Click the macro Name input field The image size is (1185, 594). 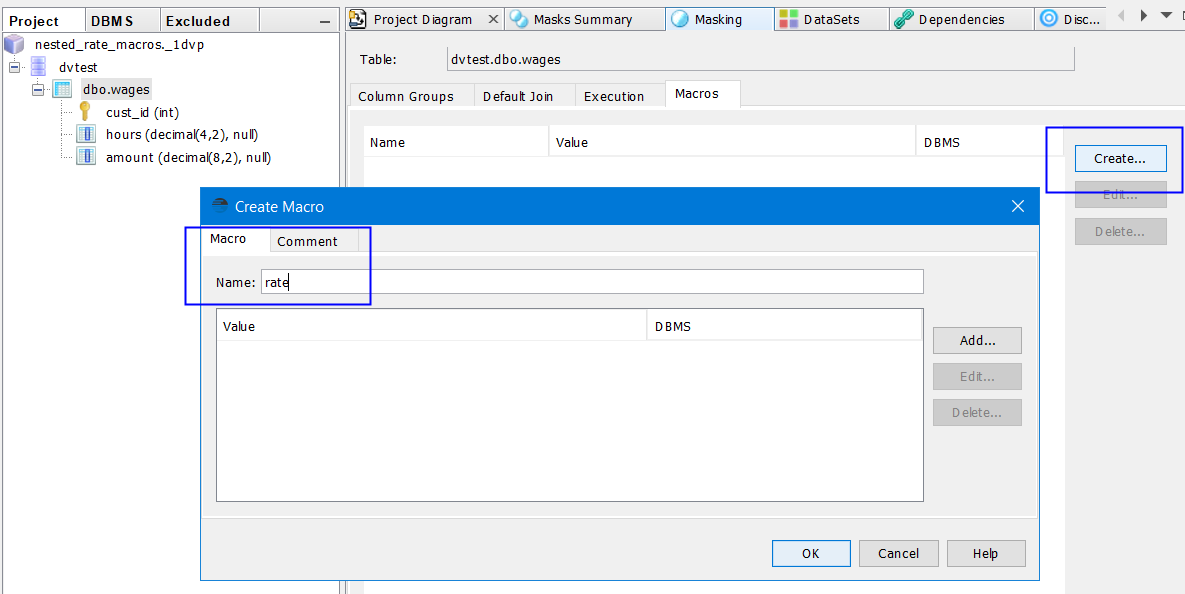[x=592, y=282]
